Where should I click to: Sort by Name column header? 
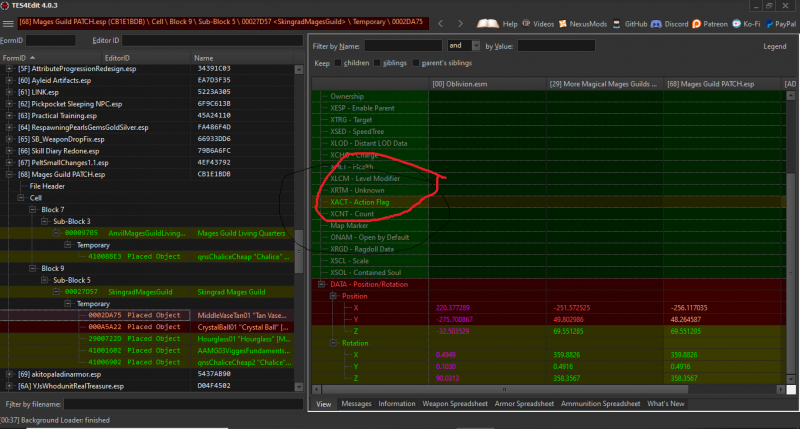243,58
